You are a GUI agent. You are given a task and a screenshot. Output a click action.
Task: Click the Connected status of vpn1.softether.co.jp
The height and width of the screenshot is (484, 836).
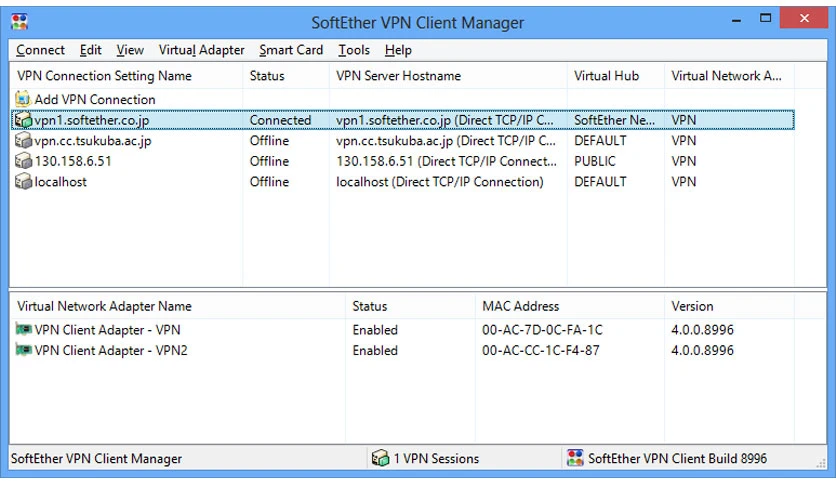(x=280, y=120)
